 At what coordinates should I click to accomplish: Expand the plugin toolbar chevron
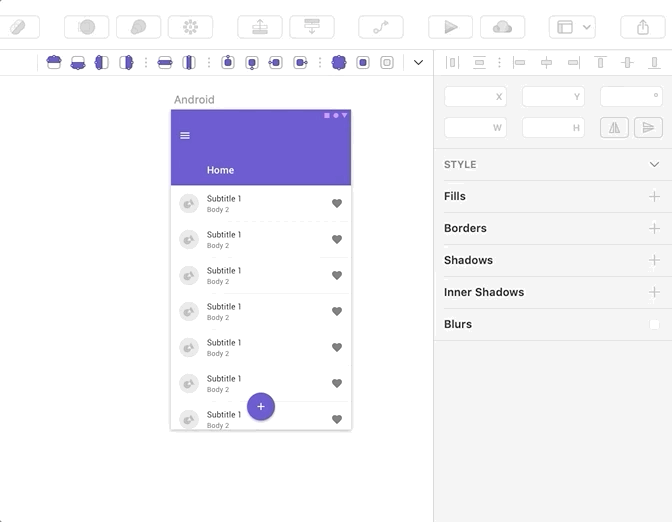(x=418, y=63)
